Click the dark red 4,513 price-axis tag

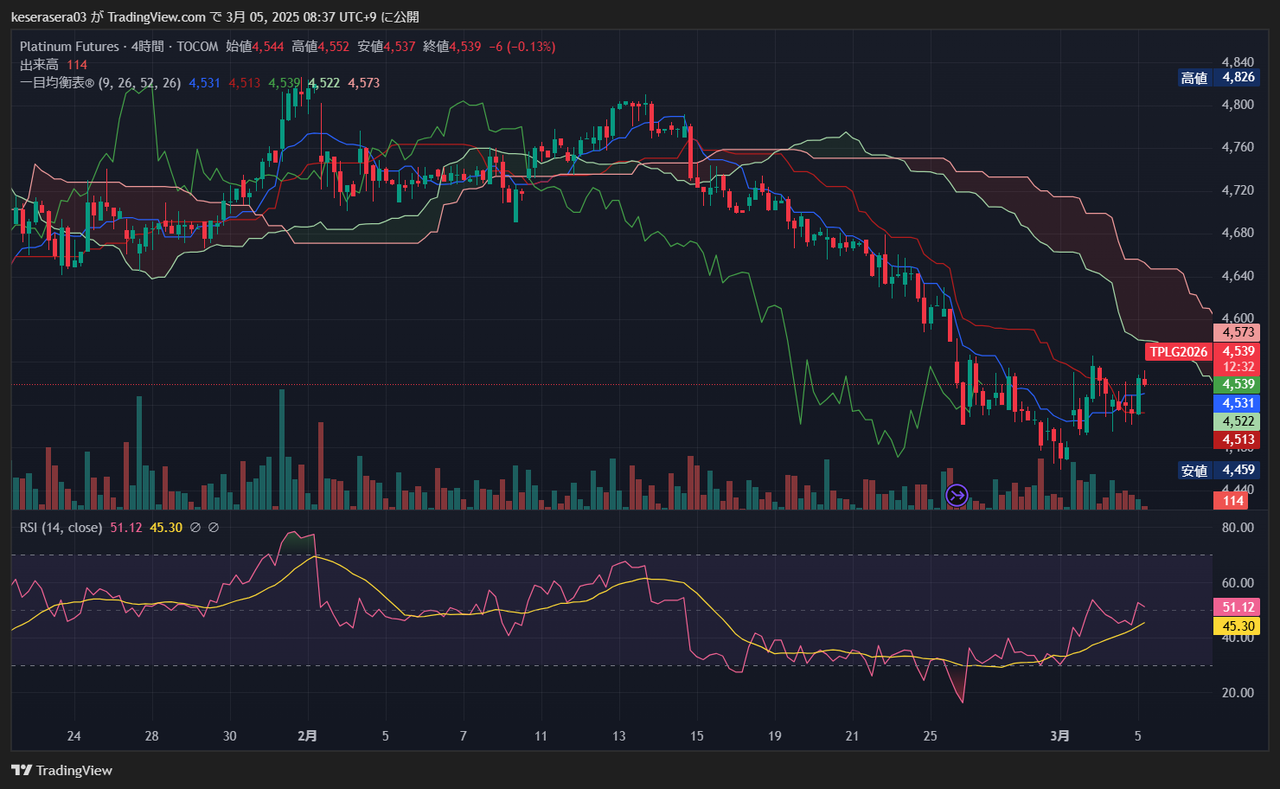(x=1237, y=440)
